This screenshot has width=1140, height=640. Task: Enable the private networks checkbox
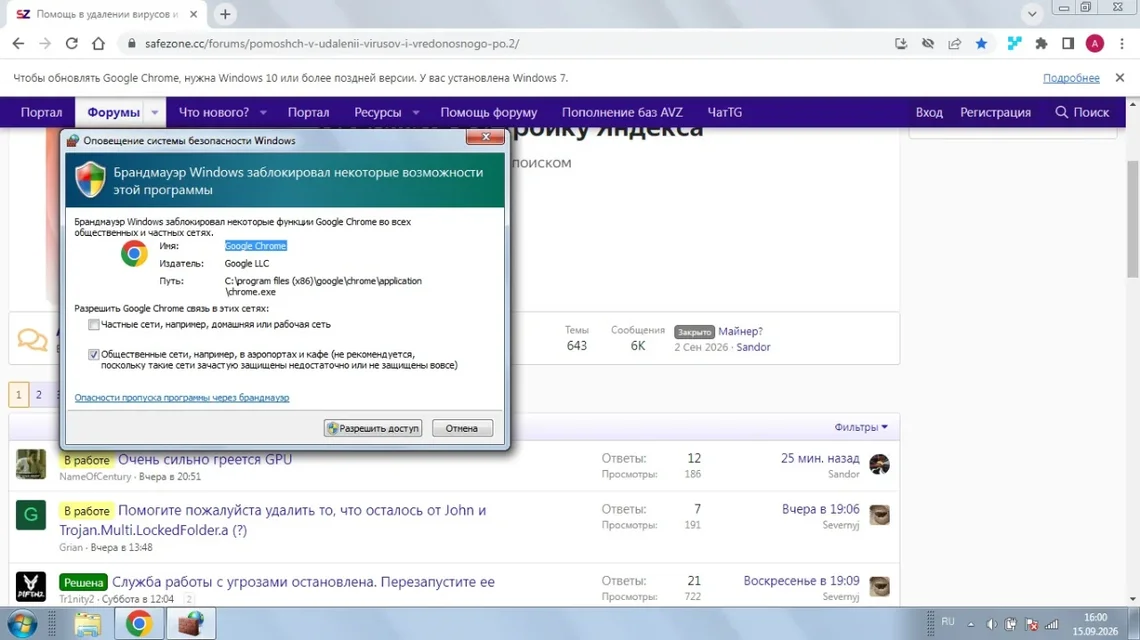[94, 324]
